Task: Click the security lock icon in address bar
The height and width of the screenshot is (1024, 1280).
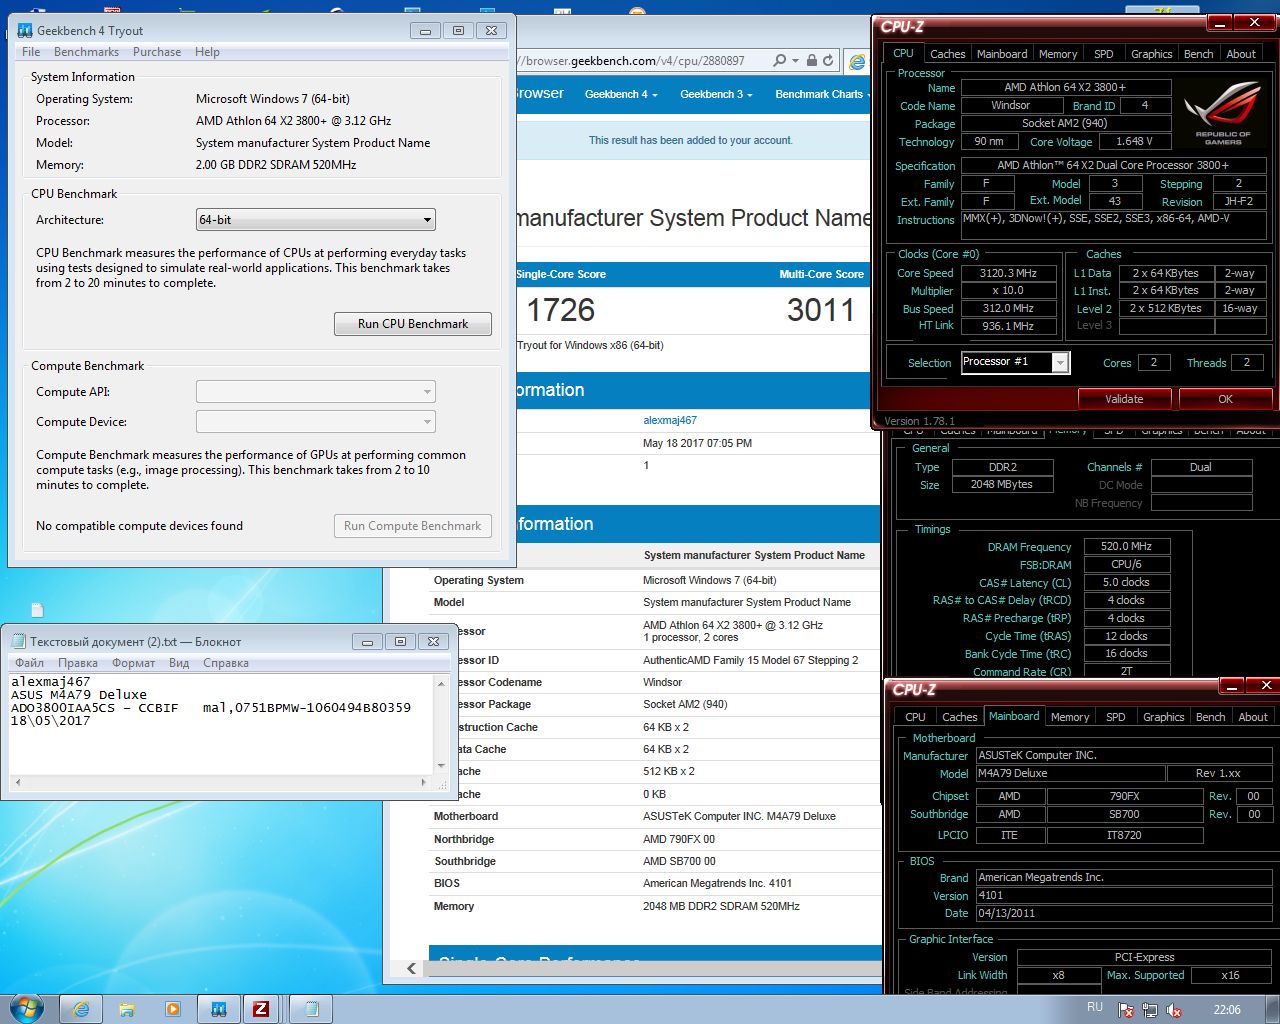Action: [x=812, y=60]
